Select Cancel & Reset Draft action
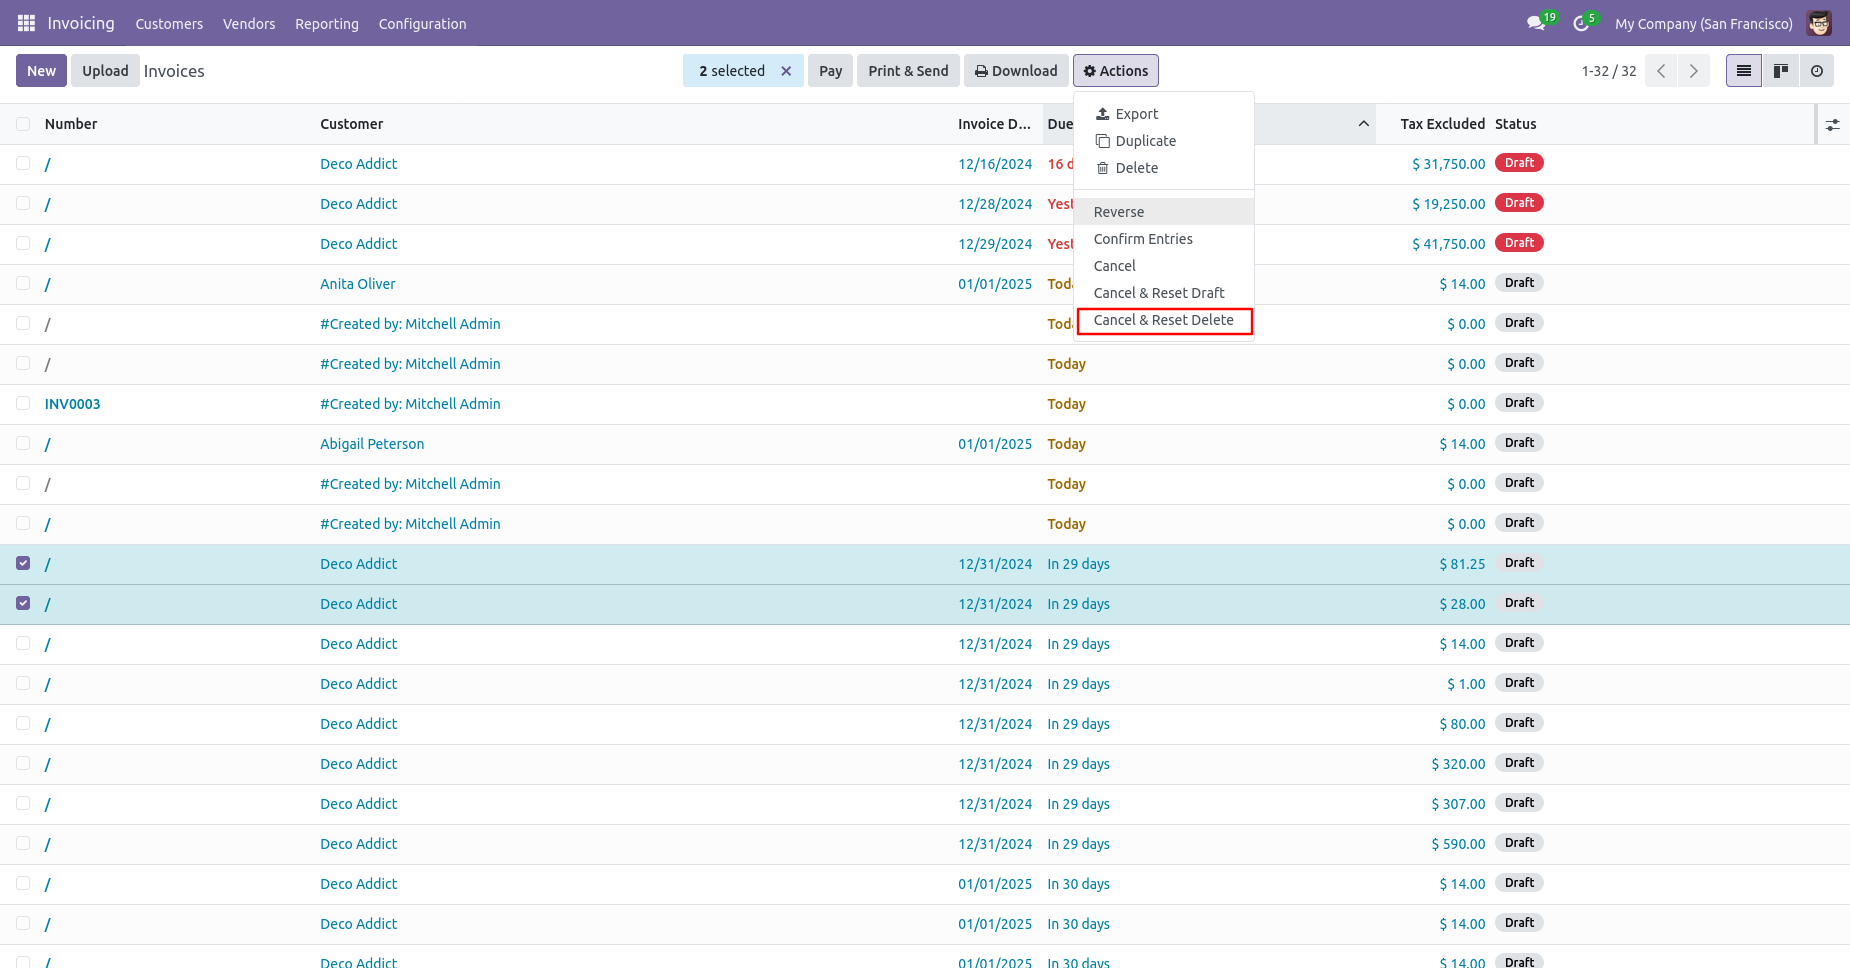Viewport: 1850px width, 968px height. coord(1164,293)
